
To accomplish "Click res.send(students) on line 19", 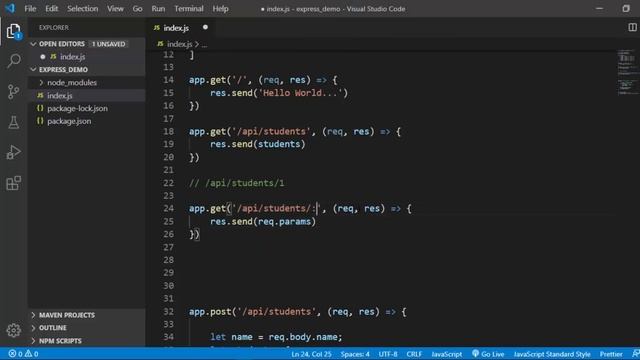I will 258,144.
